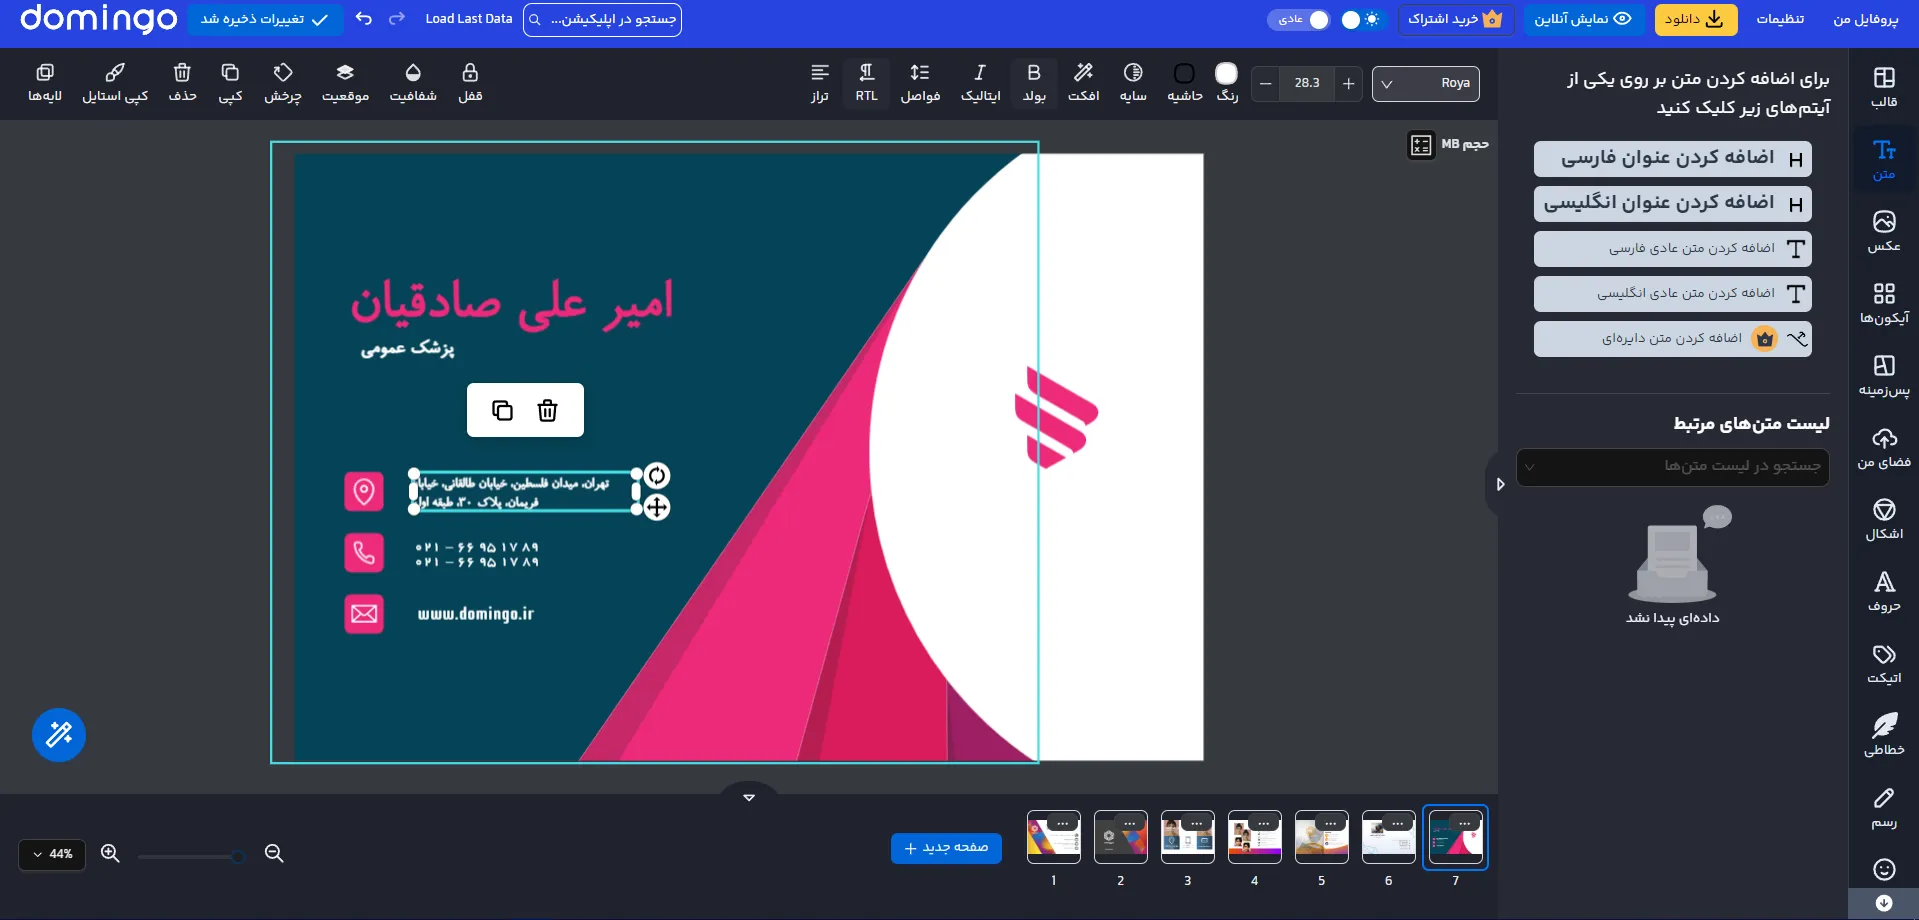
Task: Open the text Align (تراز) option
Action: pyautogui.click(x=820, y=83)
